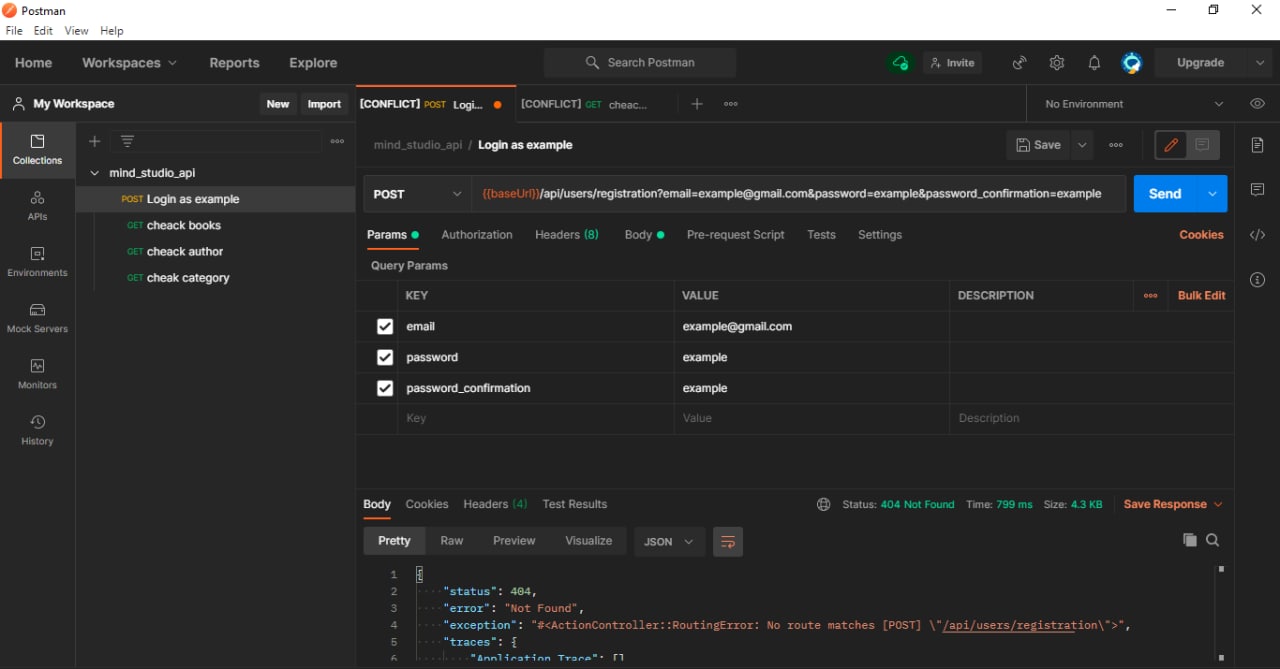Open the History sidebar panel
The height and width of the screenshot is (669, 1280).
(37, 430)
